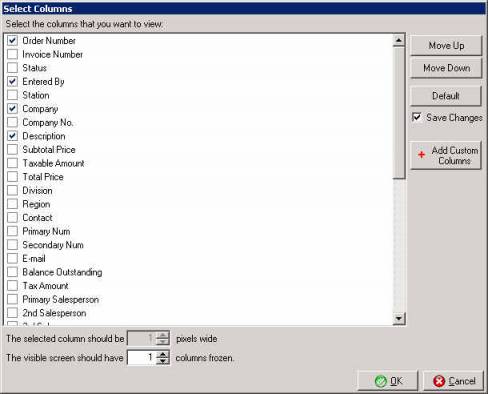
Task: Tick the Station checkbox
Action: point(12,95)
